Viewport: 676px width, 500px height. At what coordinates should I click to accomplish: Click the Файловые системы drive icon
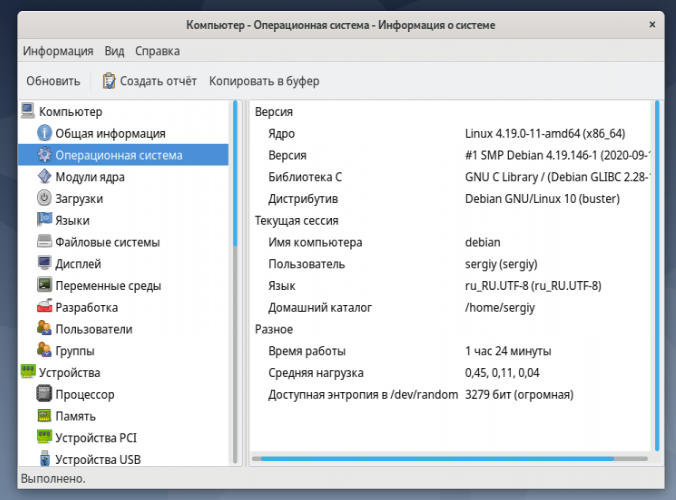coord(45,242)
